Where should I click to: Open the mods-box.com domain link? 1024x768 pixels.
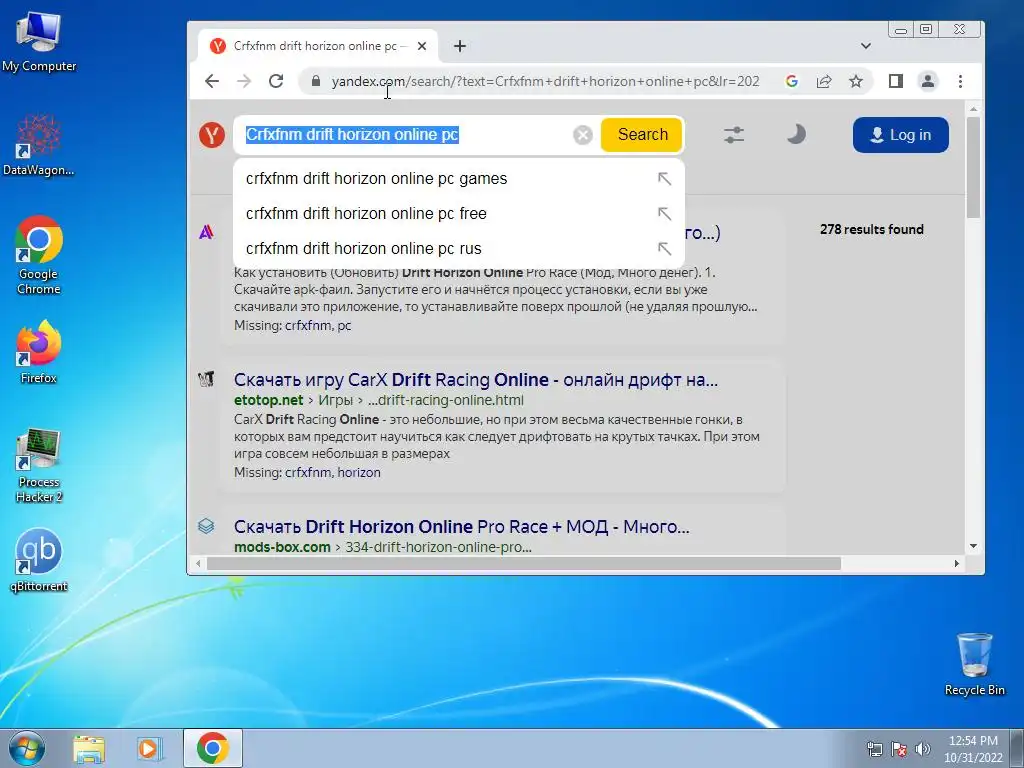pos(282,547)
